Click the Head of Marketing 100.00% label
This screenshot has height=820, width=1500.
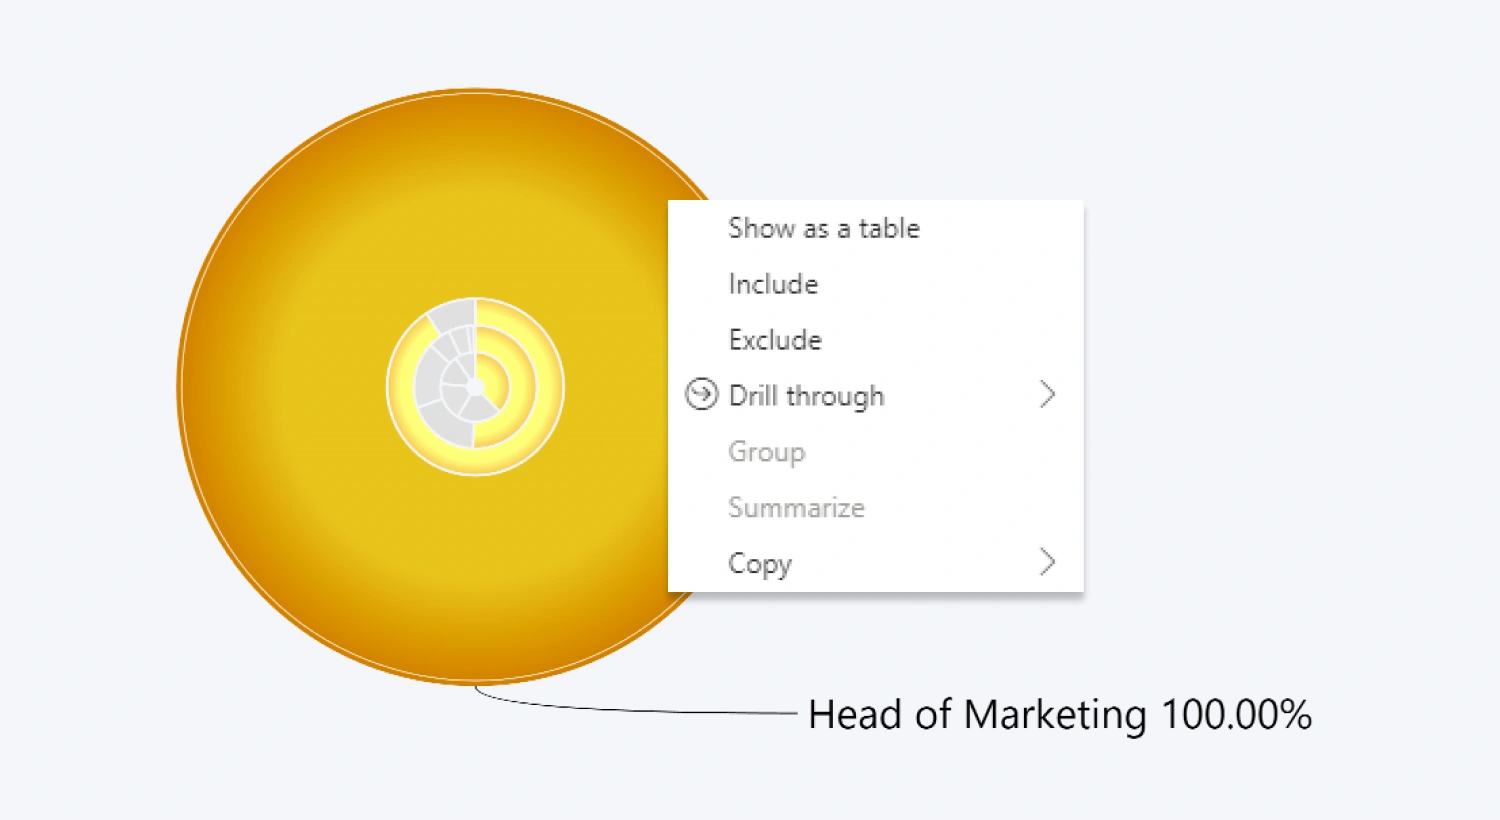tap(1062, 714)
